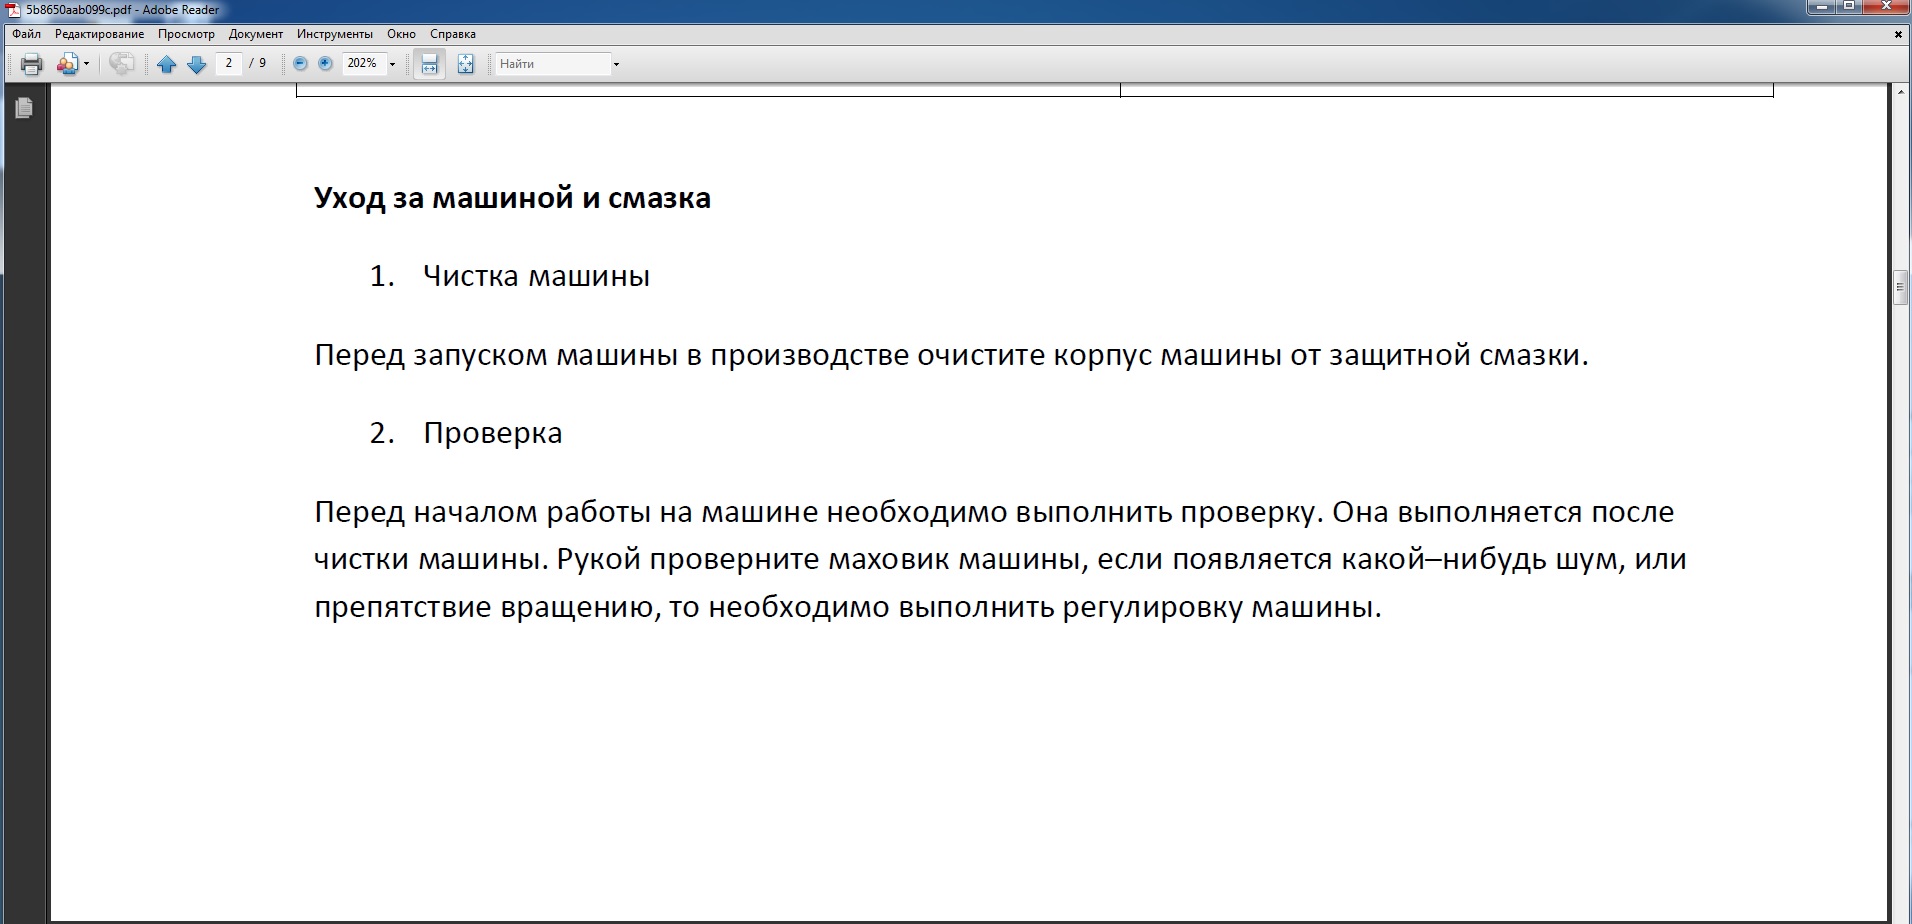
Task: Click the page number field showing 2
Action: (229, 63)
